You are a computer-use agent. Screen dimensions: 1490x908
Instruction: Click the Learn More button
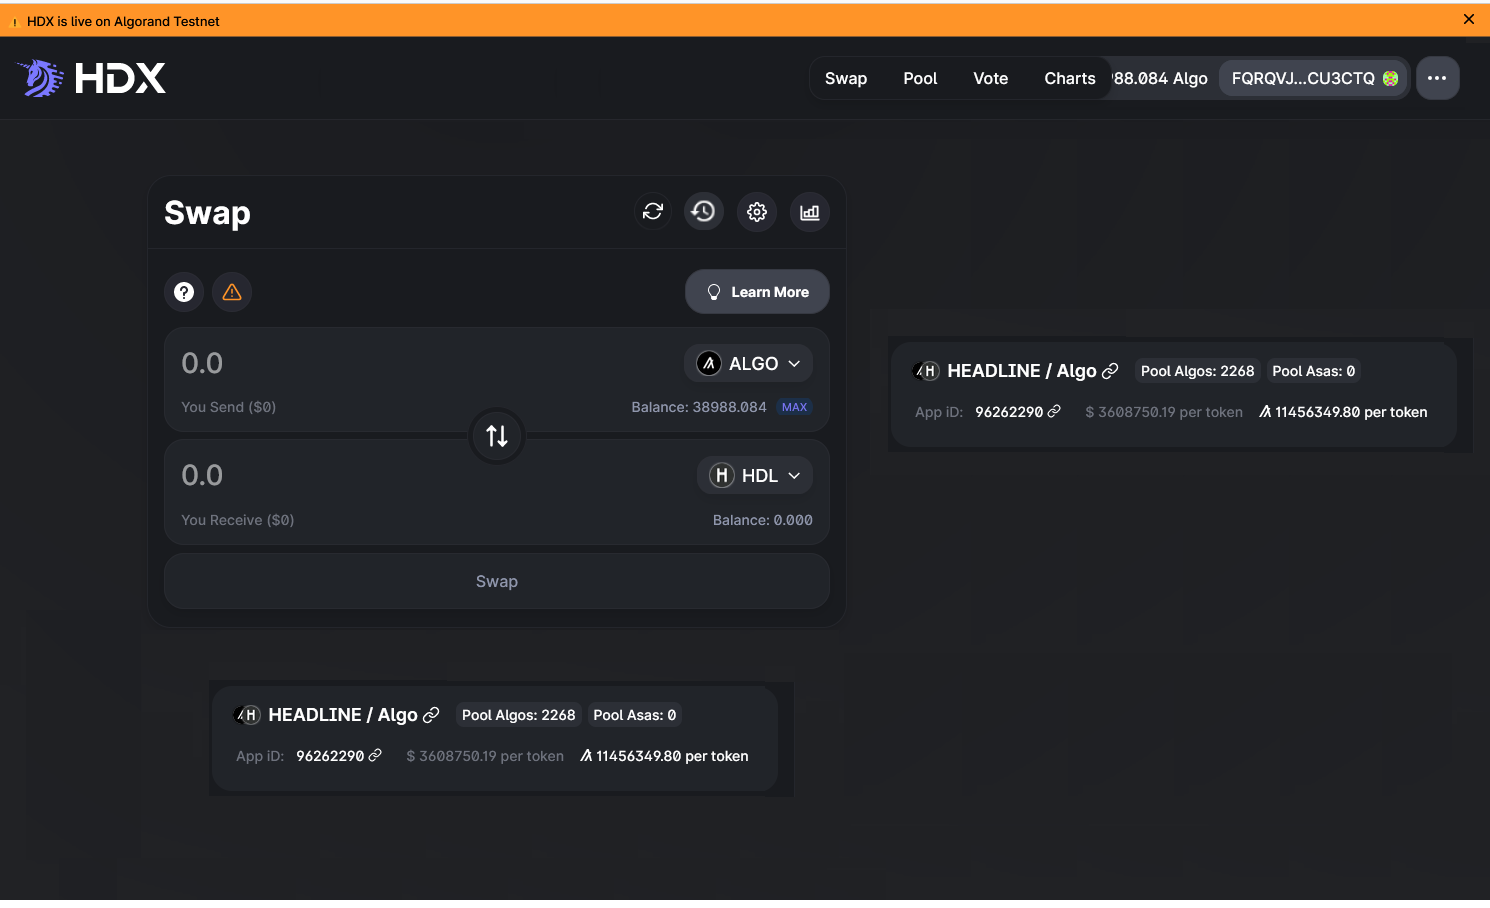(x=757, y=292)
